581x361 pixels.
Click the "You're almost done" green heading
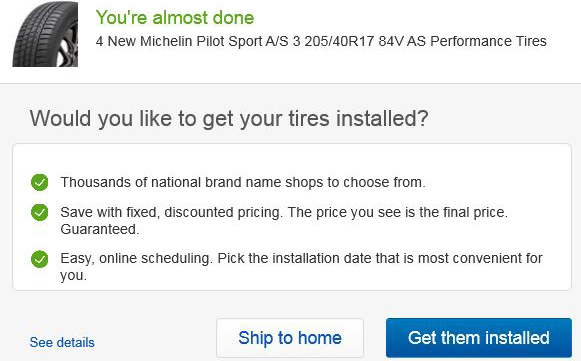pos(175,17)
